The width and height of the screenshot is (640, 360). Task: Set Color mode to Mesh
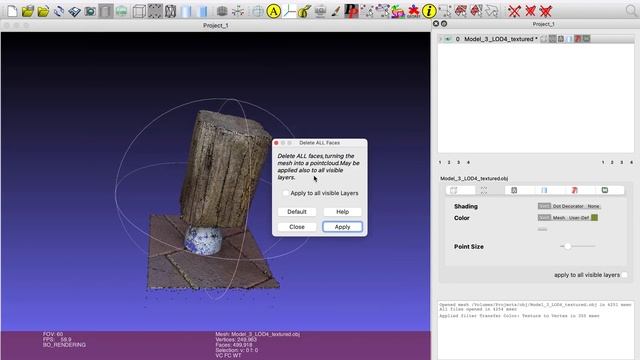click(559, 218)
